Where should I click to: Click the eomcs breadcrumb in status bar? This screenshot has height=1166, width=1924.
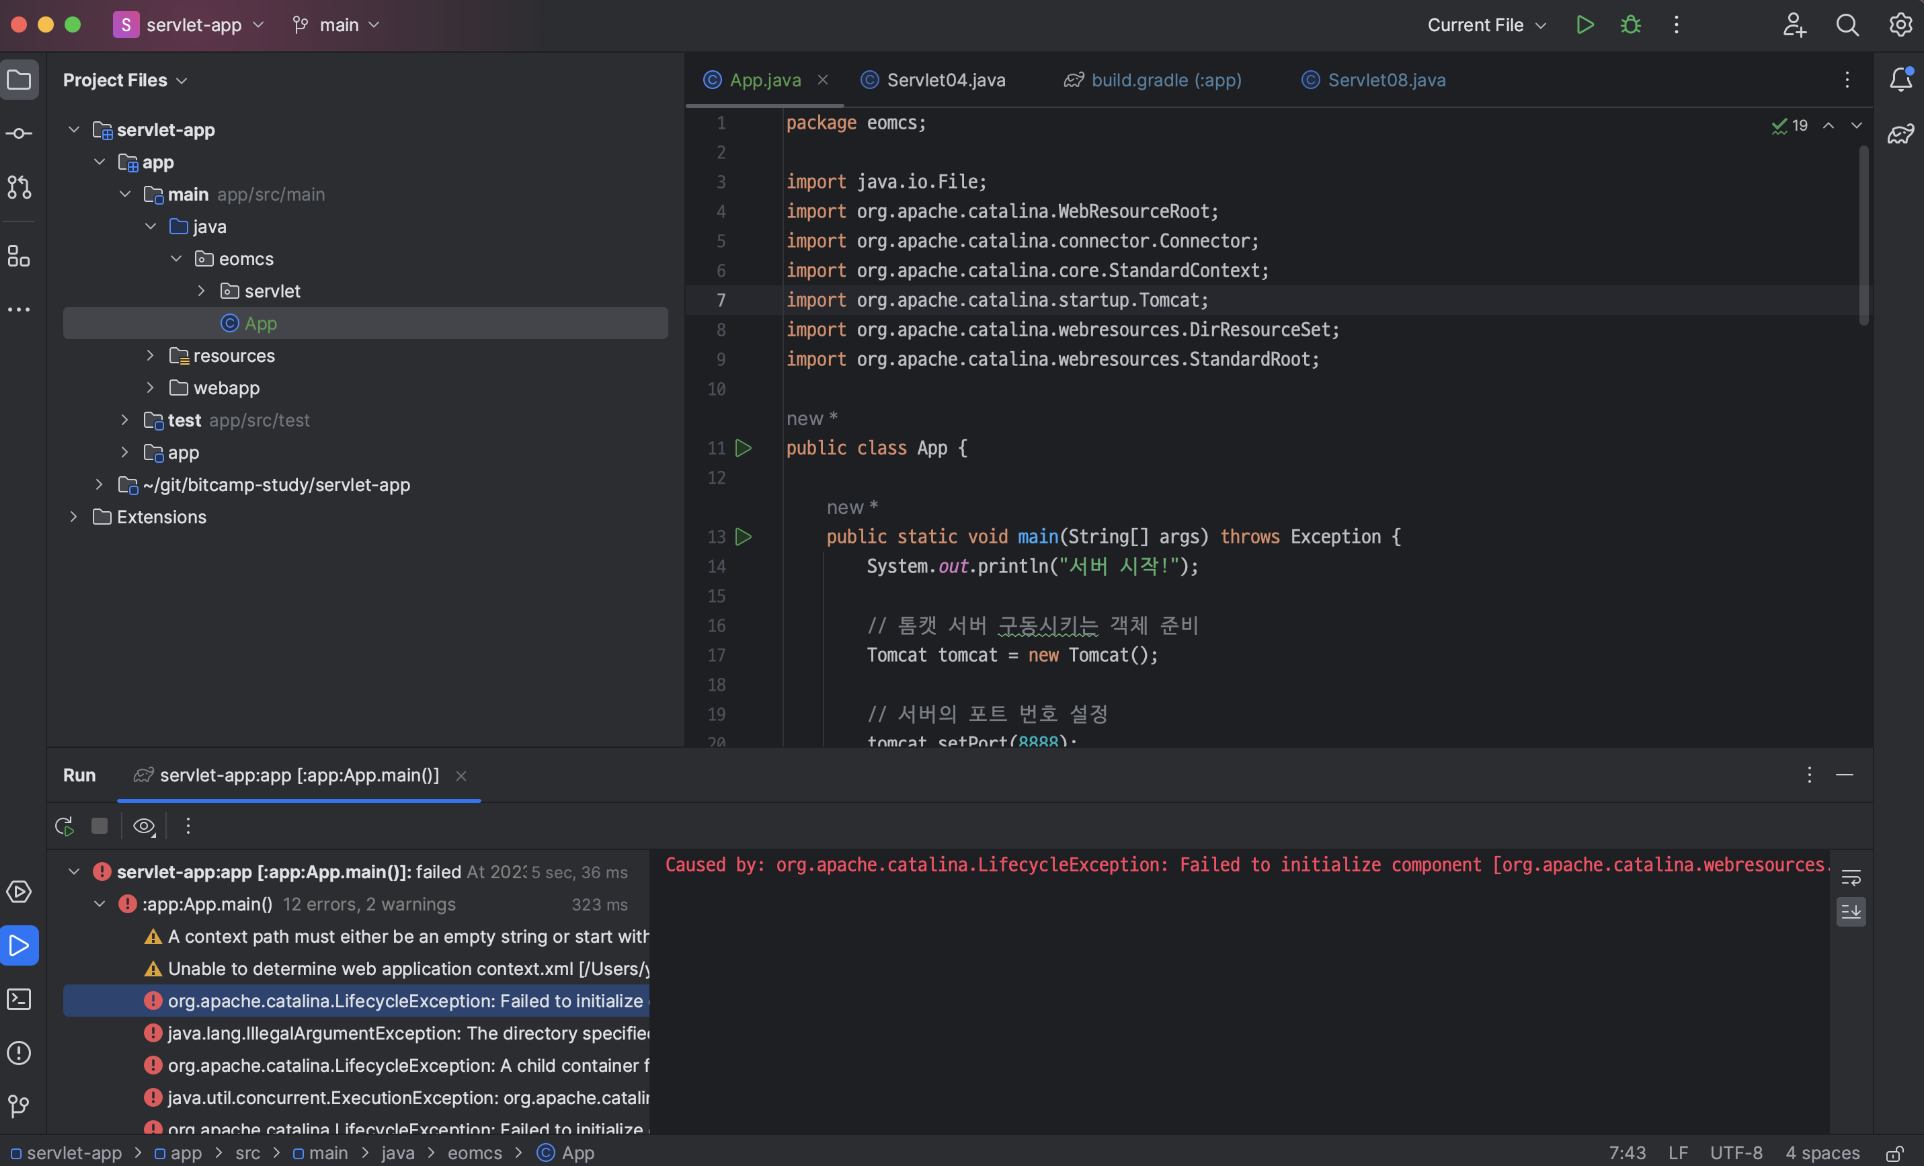[474, 1153]
